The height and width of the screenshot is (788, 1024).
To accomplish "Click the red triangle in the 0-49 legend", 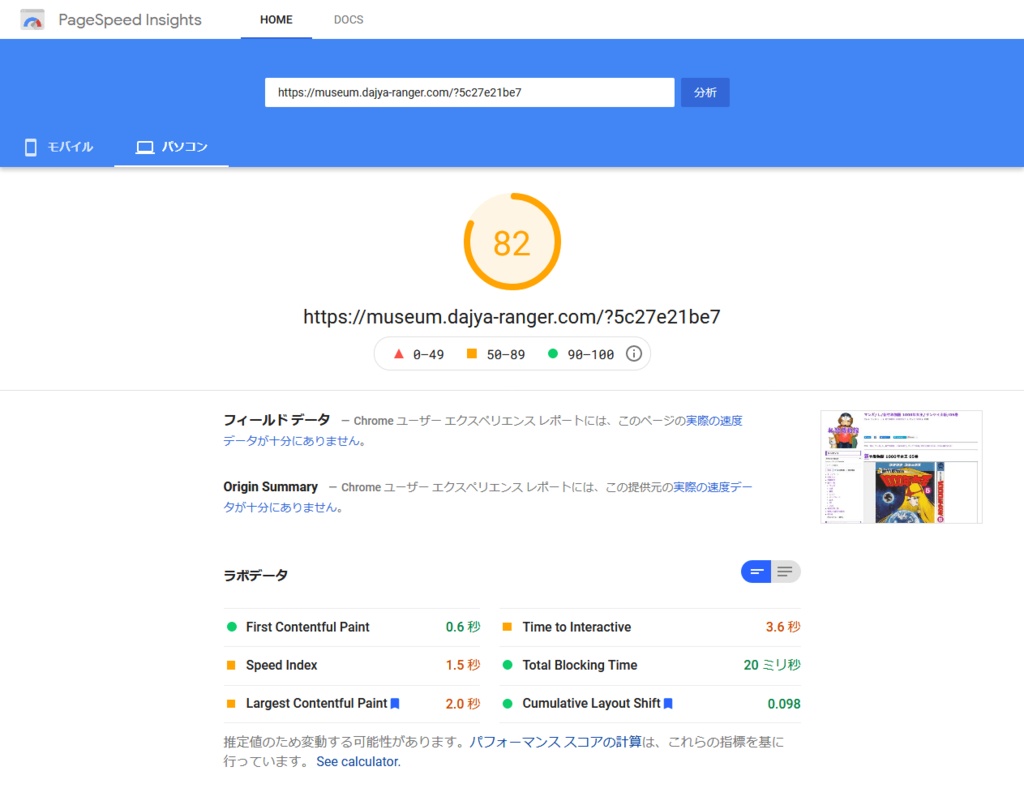I will point(399,353).
